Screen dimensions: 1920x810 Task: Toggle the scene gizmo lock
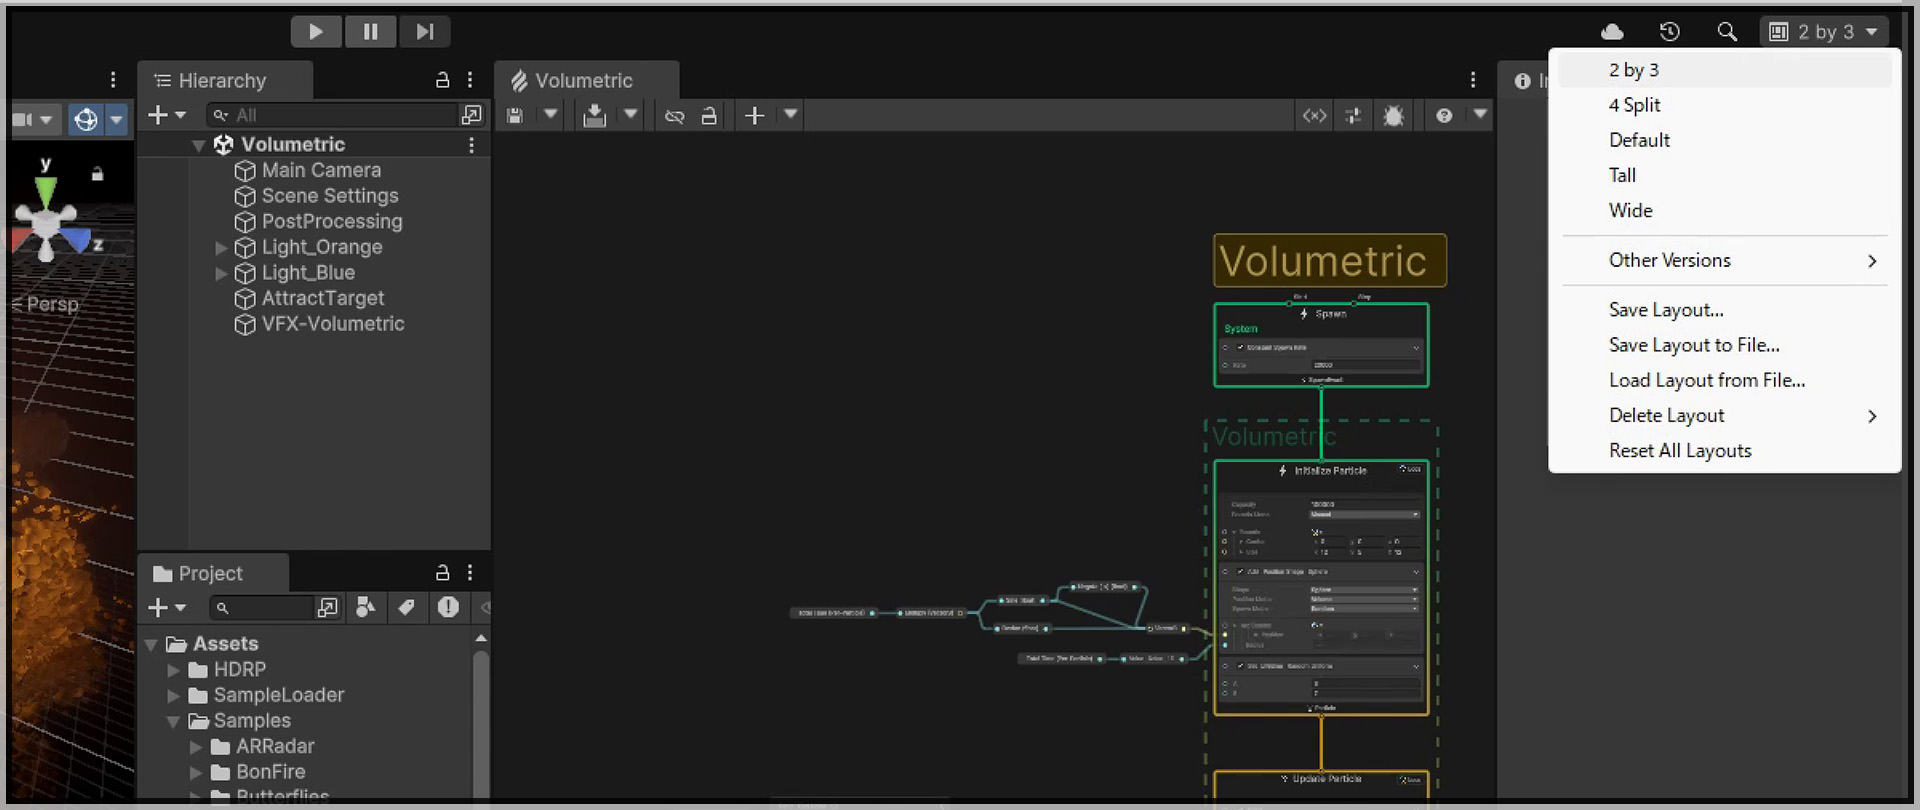click(97, 174)
